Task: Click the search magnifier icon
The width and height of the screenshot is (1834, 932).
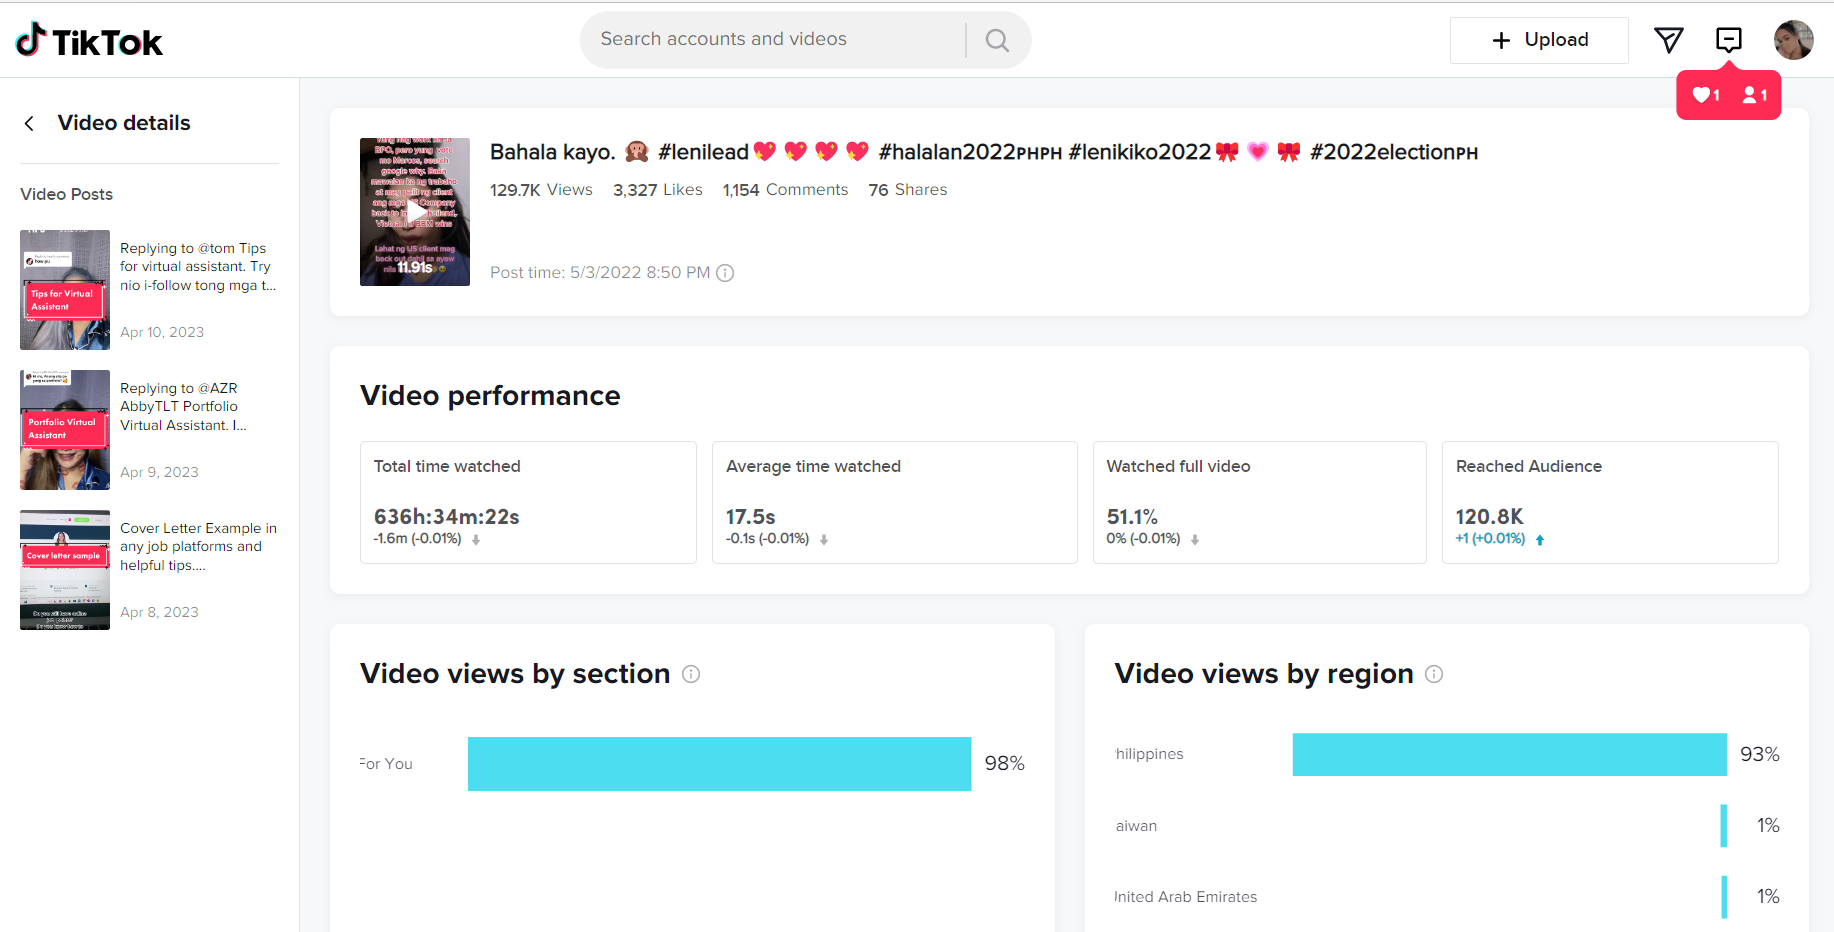Action: (x=997, y=40)
